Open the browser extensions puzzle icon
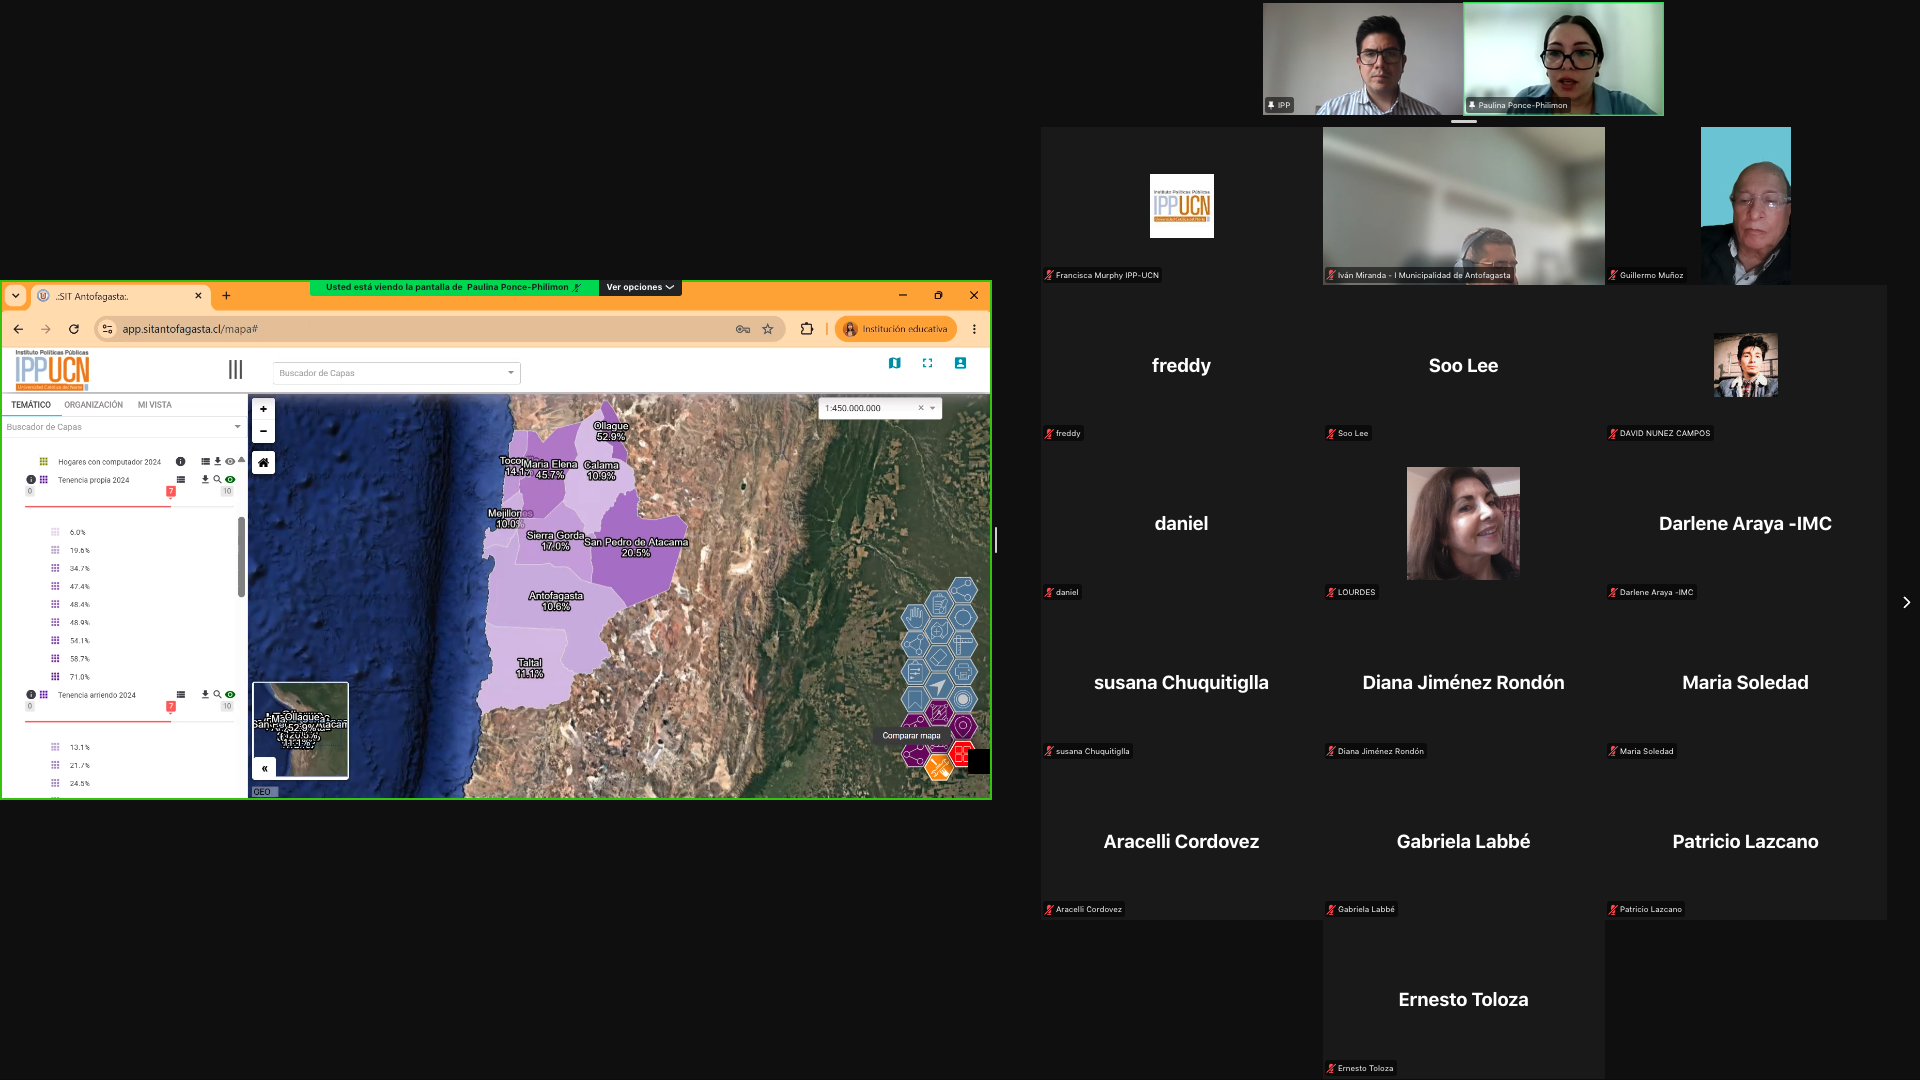Viewport: 1920px width, 1080px height. [807, 329]
